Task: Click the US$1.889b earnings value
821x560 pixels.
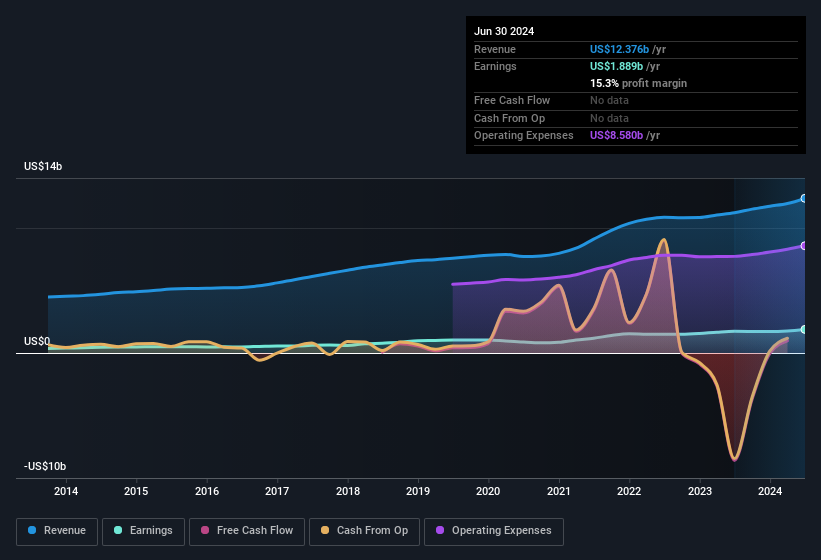Action: [x=616, y=66]
